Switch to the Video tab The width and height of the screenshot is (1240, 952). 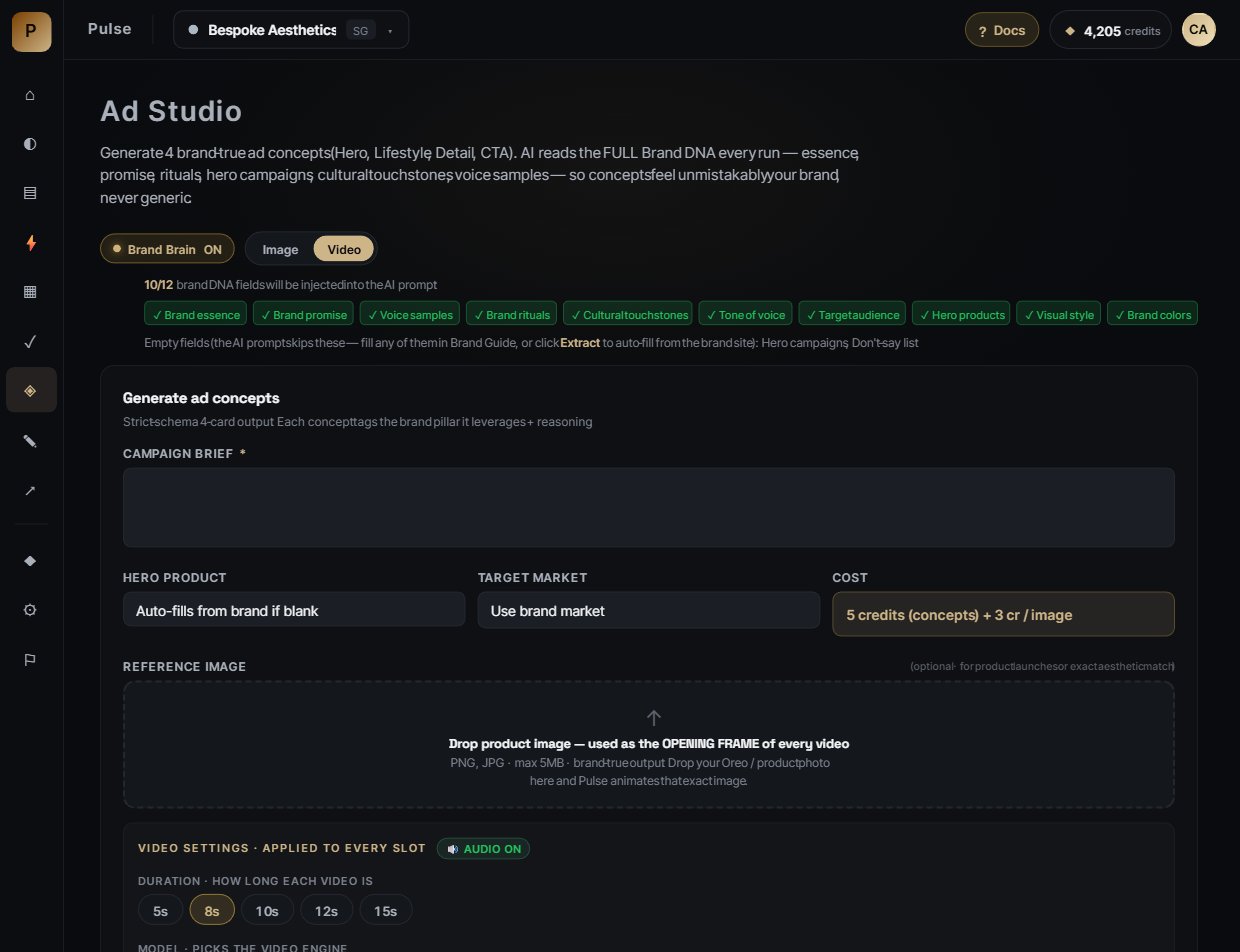pyautogui.click(x=344, y=249)
